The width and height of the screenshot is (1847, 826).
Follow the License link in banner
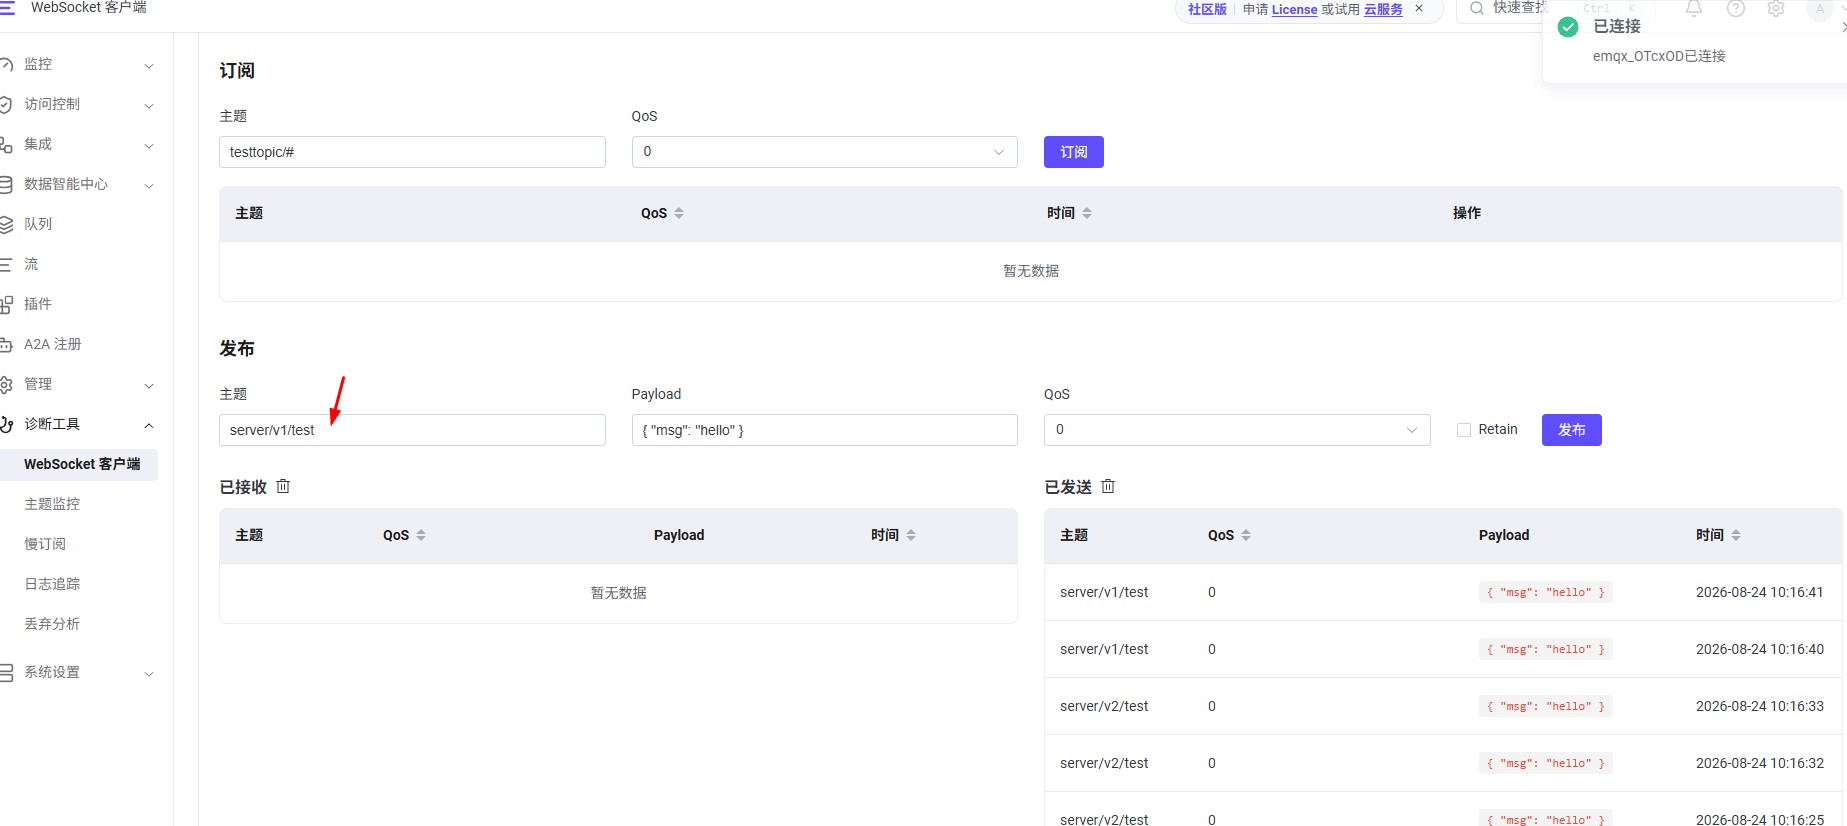click(x=1294, y=10)
